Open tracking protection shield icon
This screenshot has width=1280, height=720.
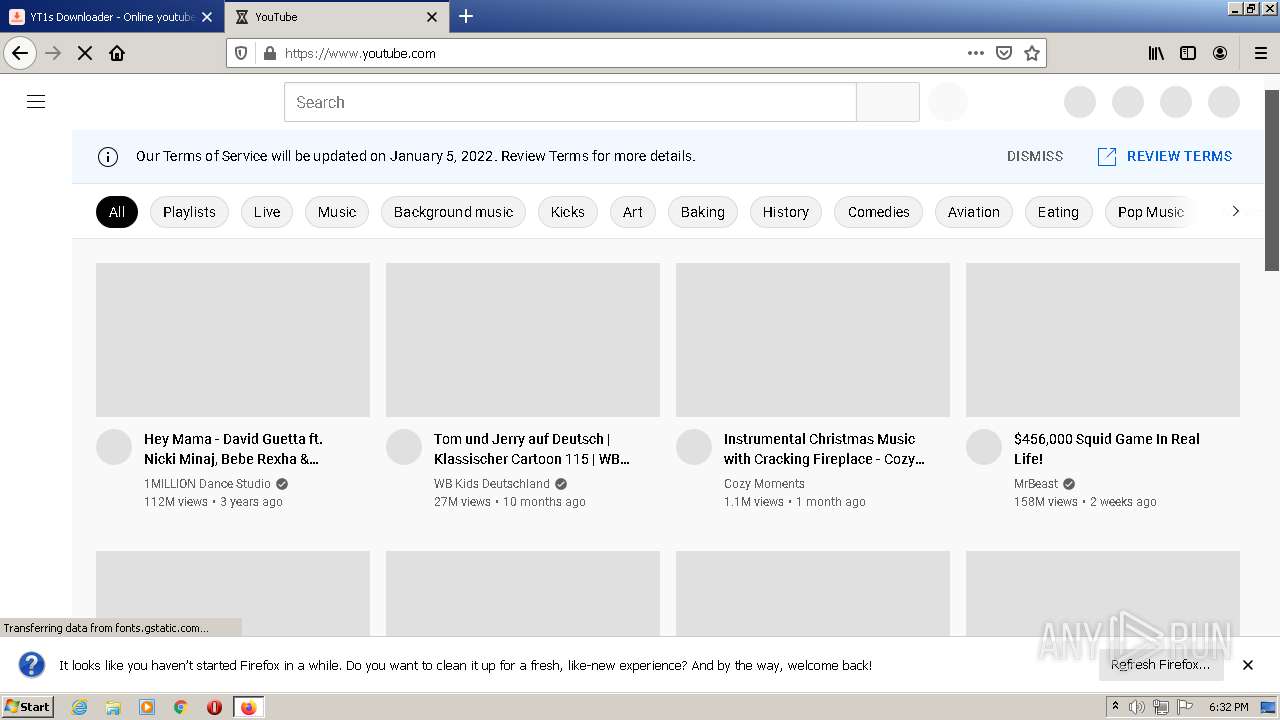241,53
